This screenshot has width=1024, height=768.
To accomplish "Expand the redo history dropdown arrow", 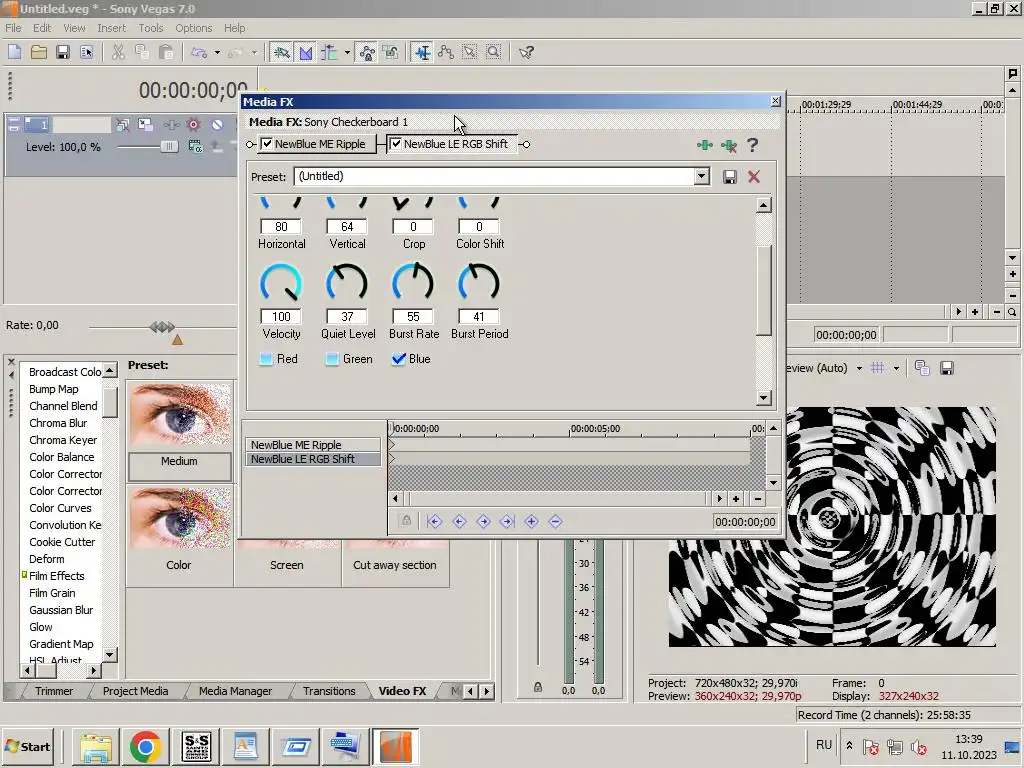I will (254, 53).
